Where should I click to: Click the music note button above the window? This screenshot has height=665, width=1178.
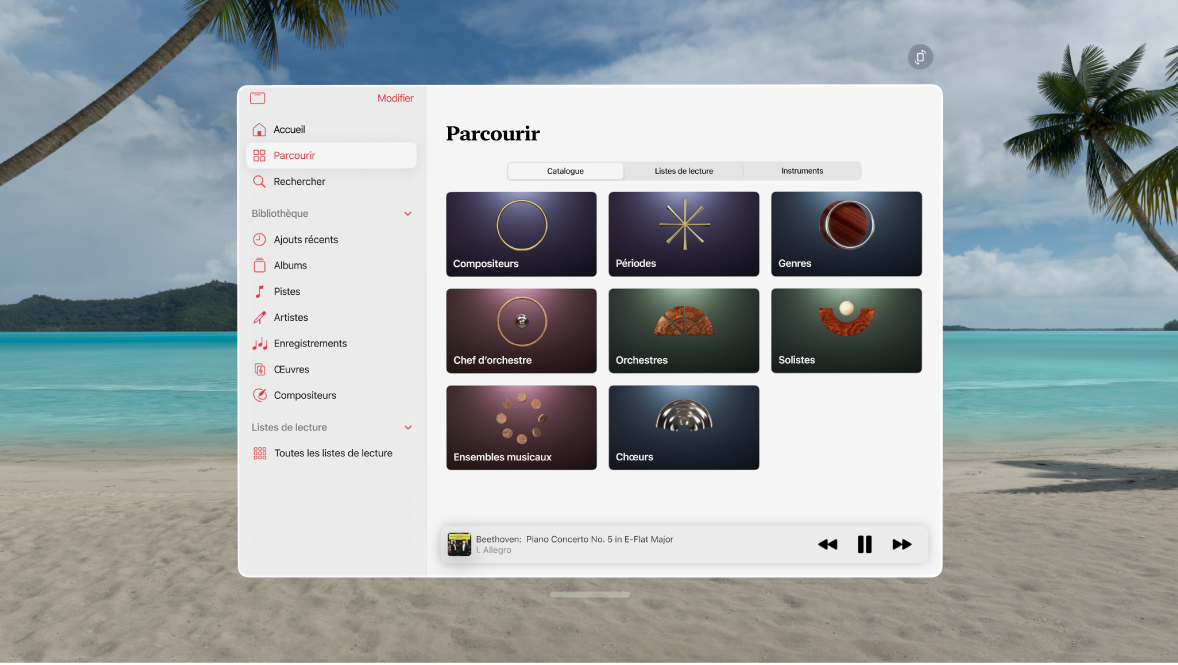(x=919, y=57)
